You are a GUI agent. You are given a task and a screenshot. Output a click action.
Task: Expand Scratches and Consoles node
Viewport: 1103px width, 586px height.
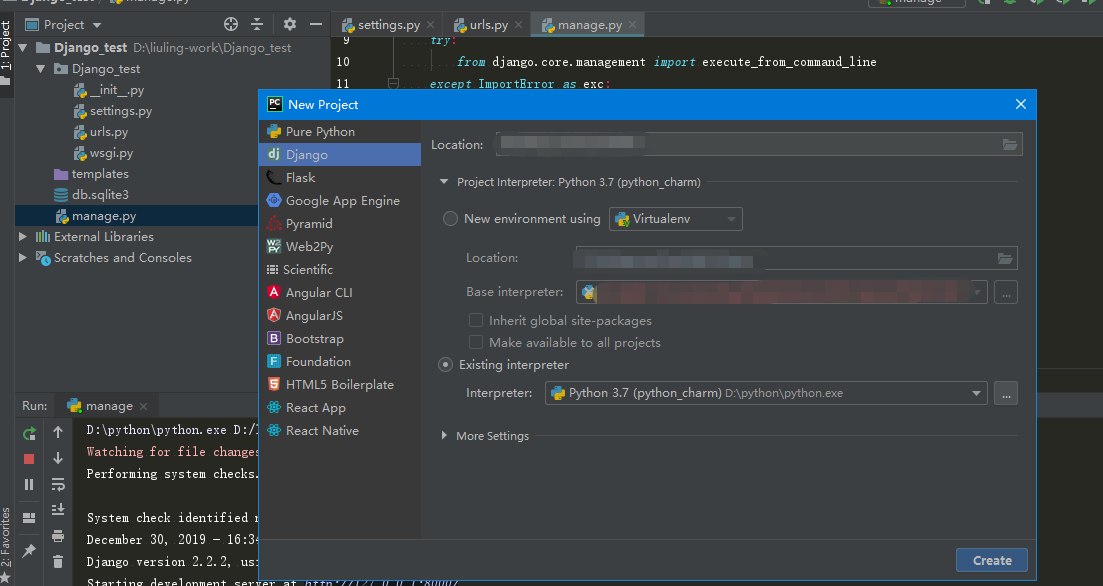click(23, 258)
